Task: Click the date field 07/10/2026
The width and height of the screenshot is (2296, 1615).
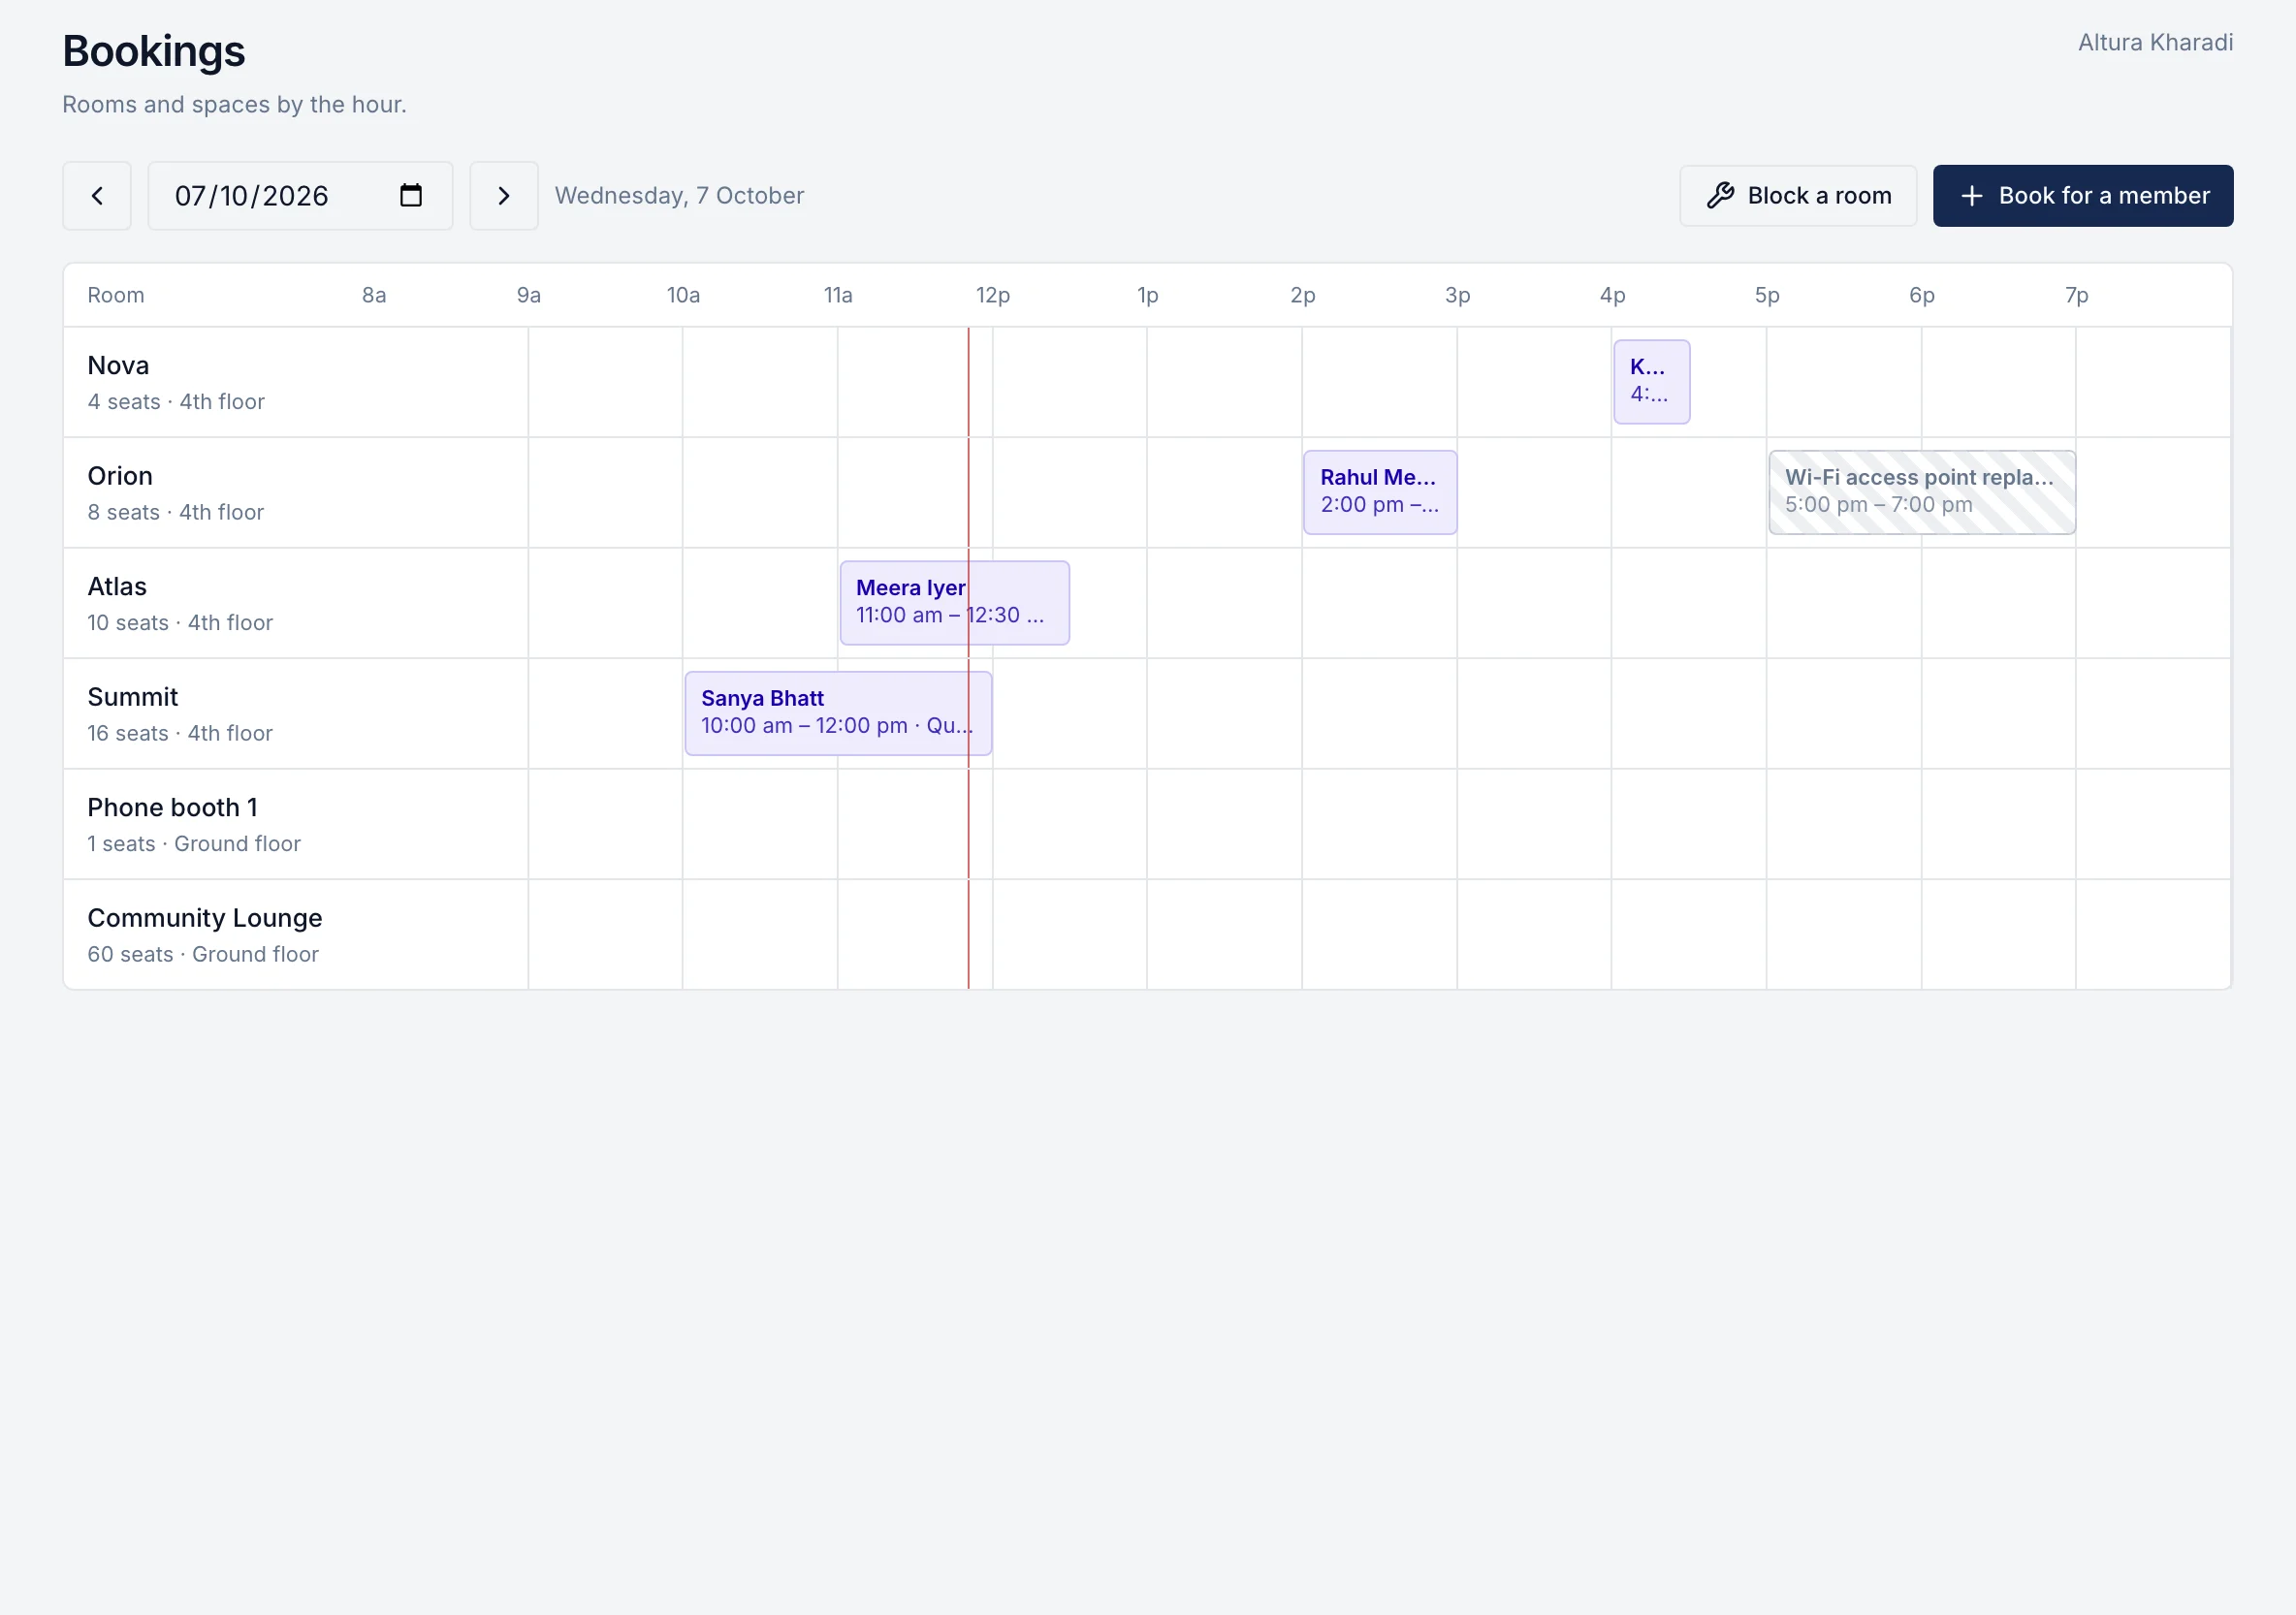Action: tap(300, 196)
